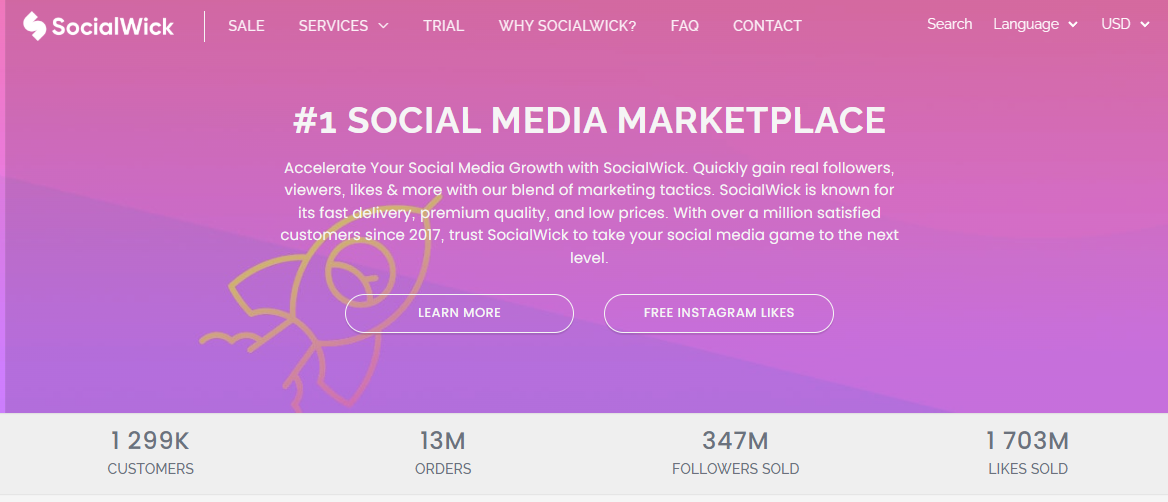
Task: Expand the Services chevron arrow
Action: coord(384,26)
